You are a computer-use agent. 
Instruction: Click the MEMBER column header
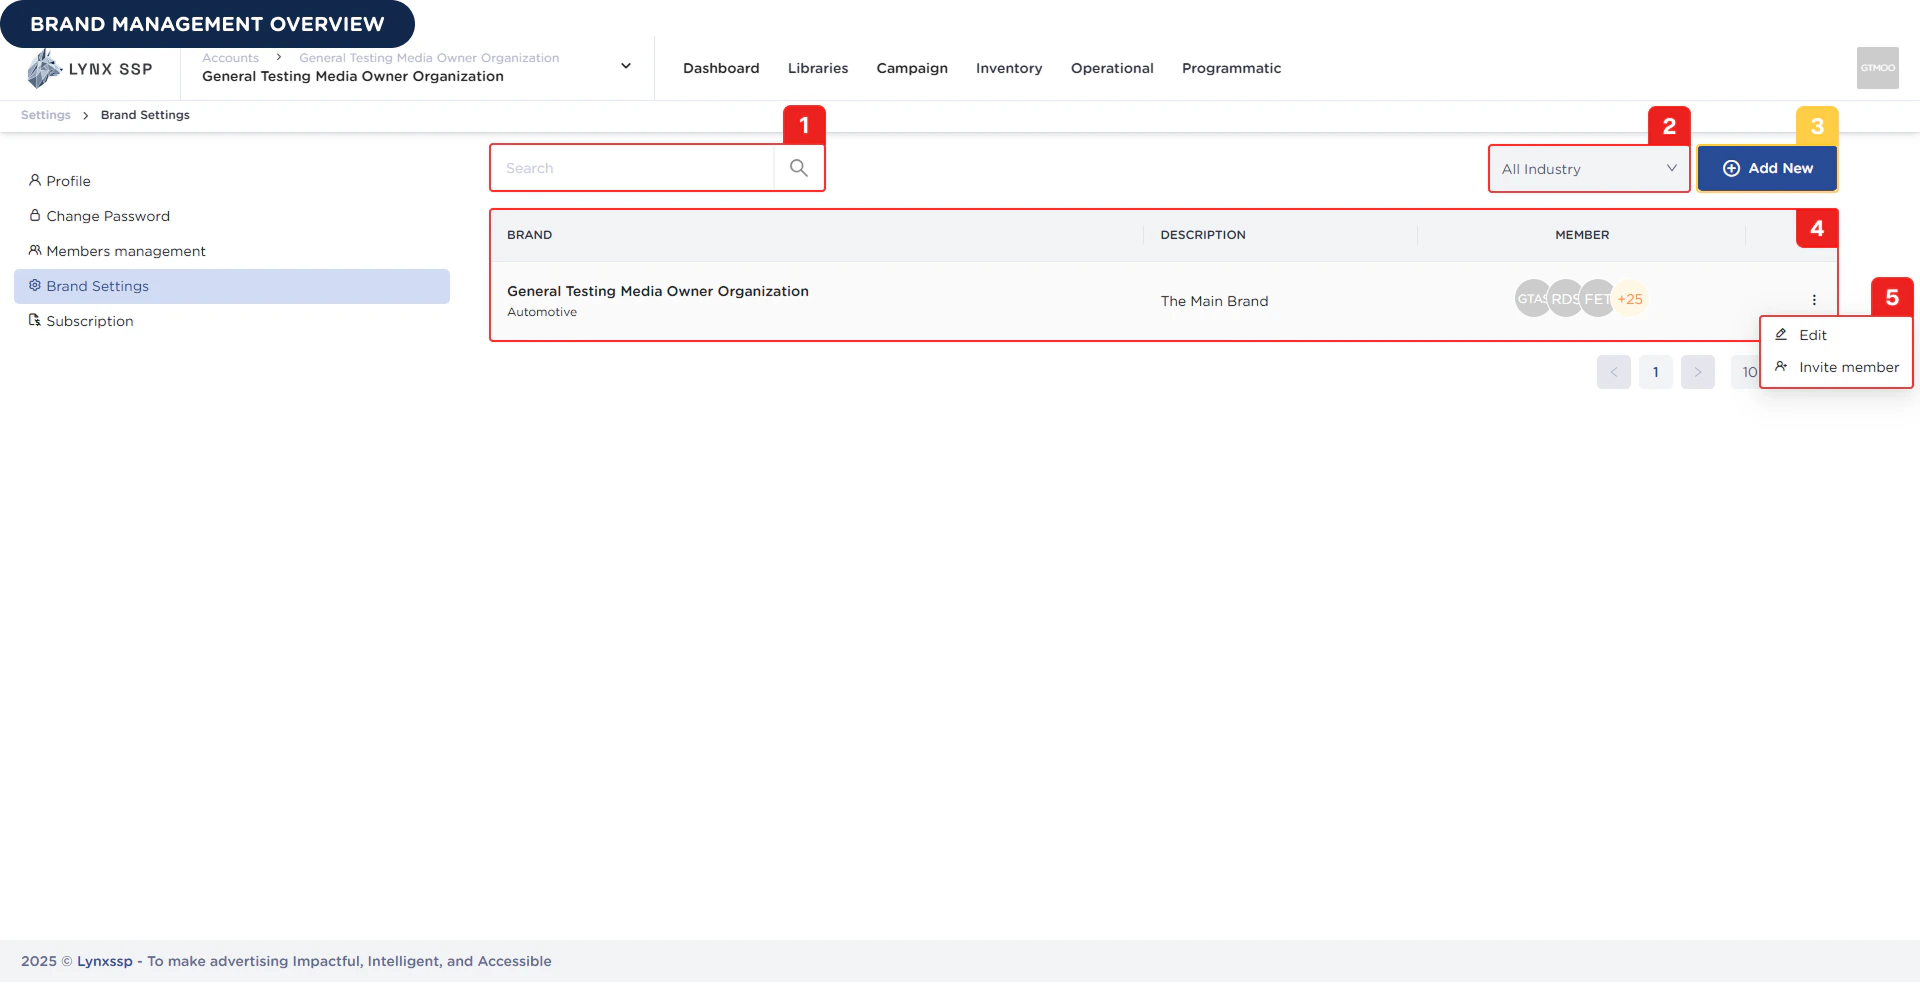click(1582, 235)
